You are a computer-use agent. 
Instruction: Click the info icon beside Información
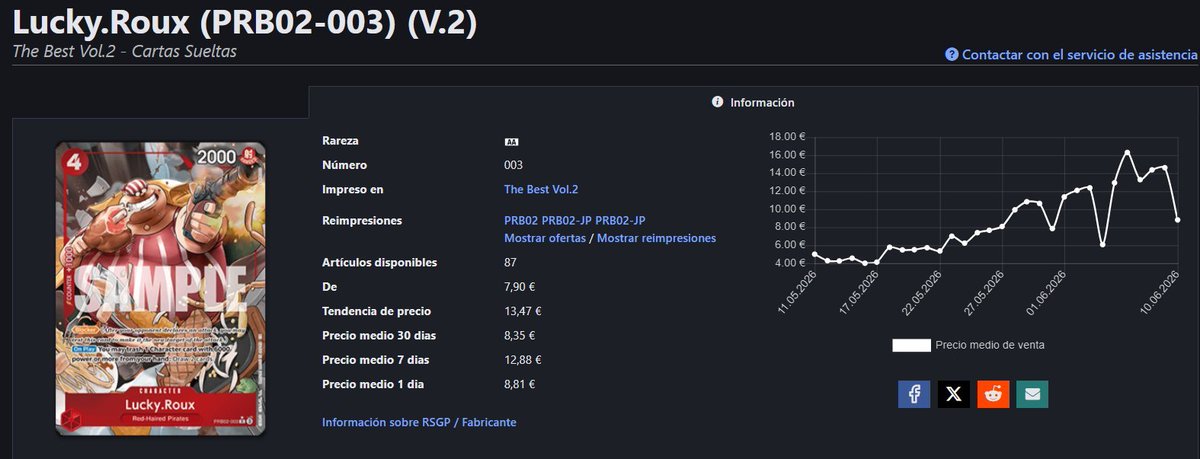pyautogui.click(x=717, y=102)
